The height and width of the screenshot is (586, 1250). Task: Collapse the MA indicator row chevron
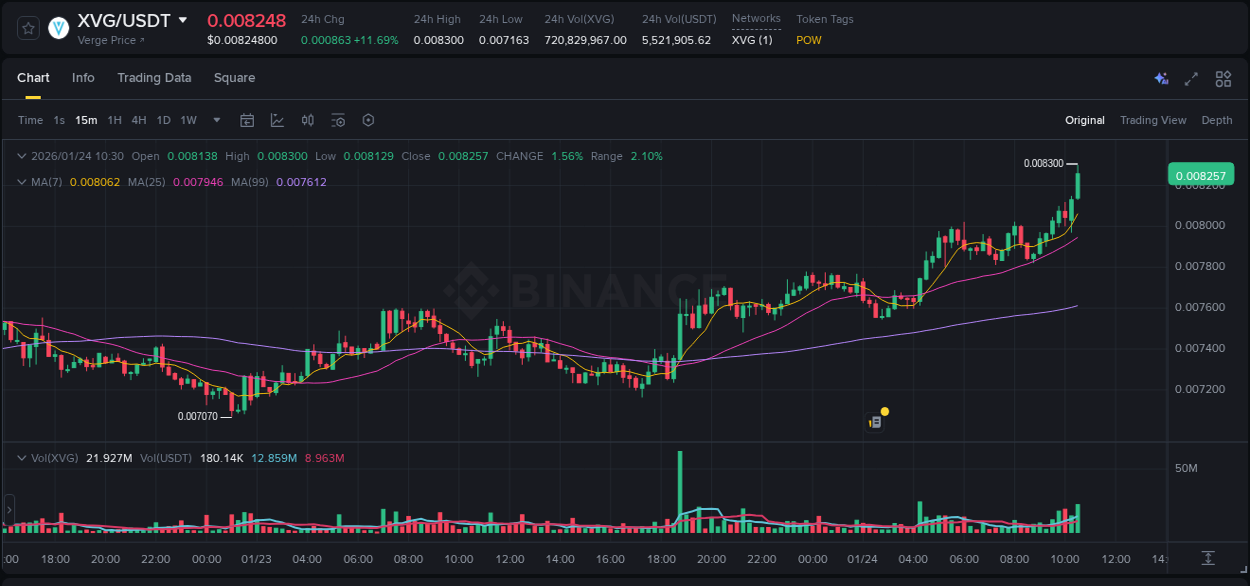tap(21, 182)
